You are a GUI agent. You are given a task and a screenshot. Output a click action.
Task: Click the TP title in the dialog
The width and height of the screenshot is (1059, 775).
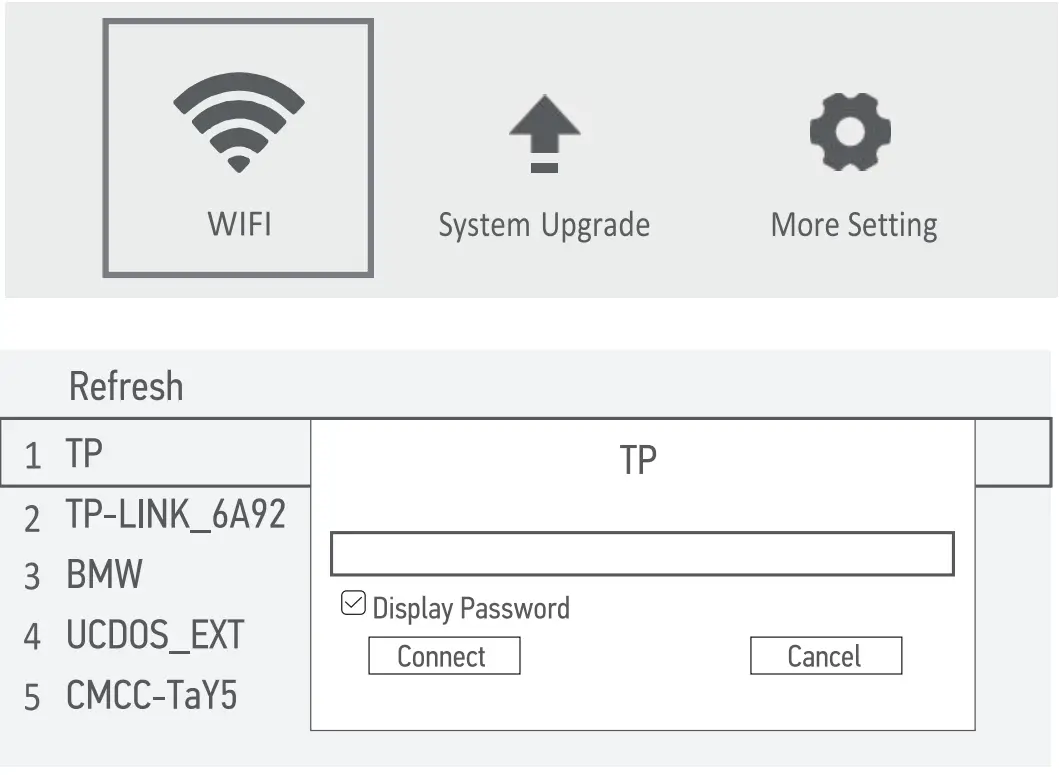[638, 460]
